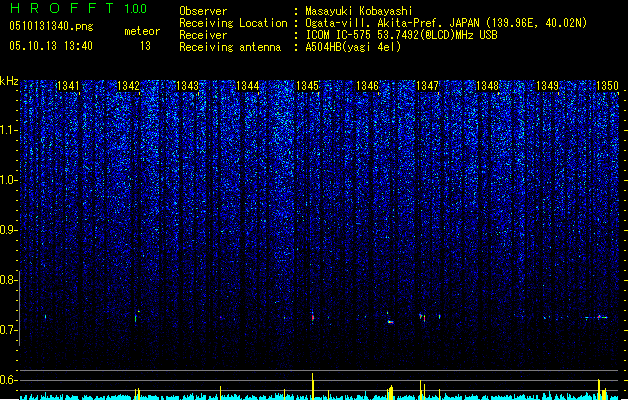629x400 pixels.
Task: Click the meteor label
Action: (142, 31)
